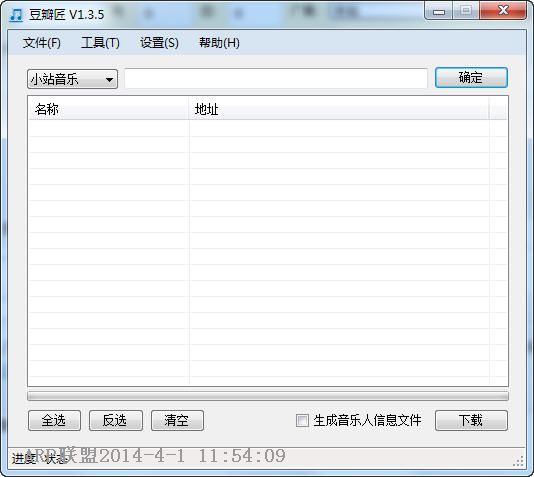The width and height of the screenshot is (534, 477).
Task: Click the 全选 button
Action: 54,420
